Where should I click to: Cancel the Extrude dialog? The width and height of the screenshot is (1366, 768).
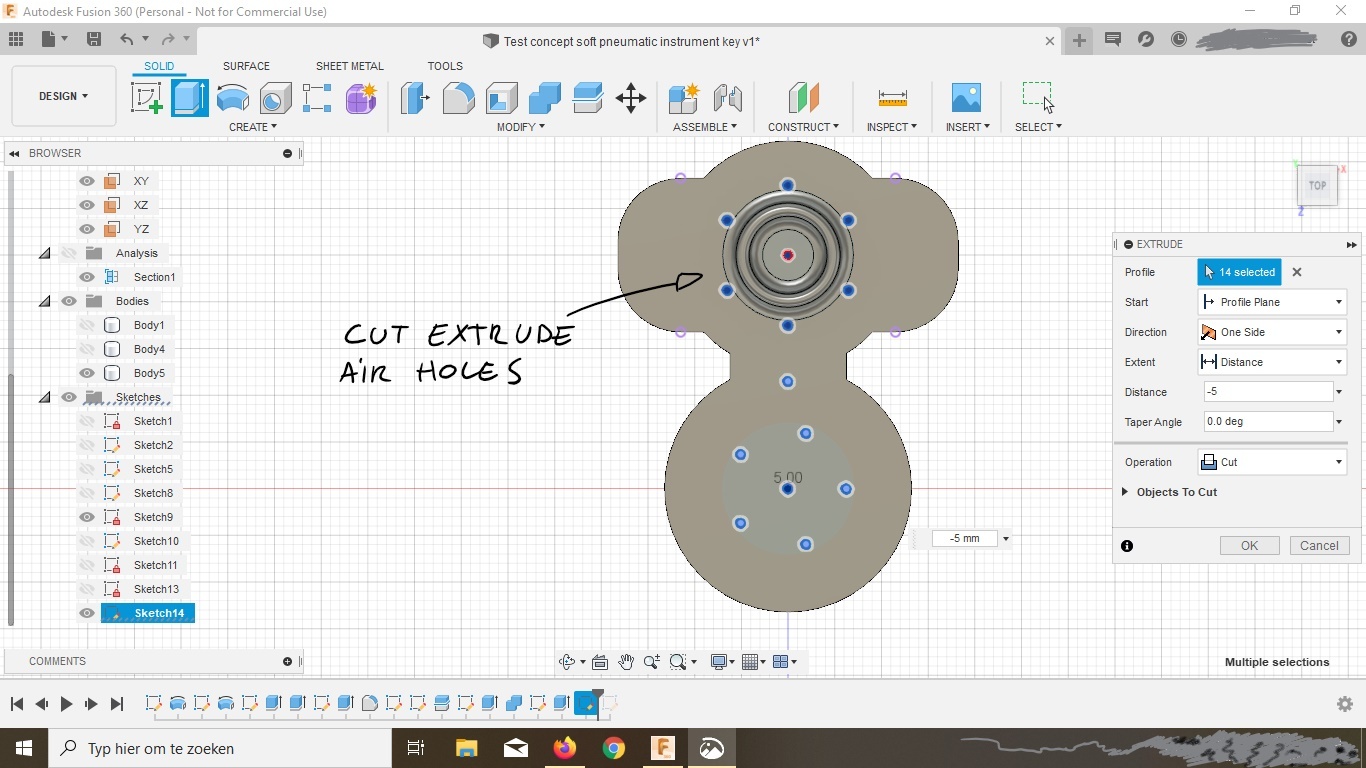pyautogui.click(x=1319, y=546)
